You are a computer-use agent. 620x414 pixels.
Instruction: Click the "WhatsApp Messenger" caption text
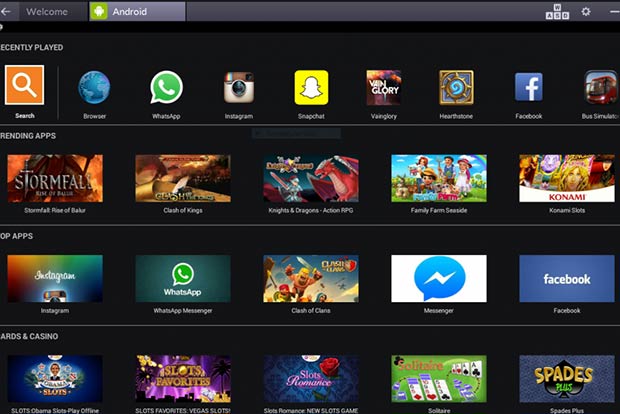pos(183,311)
